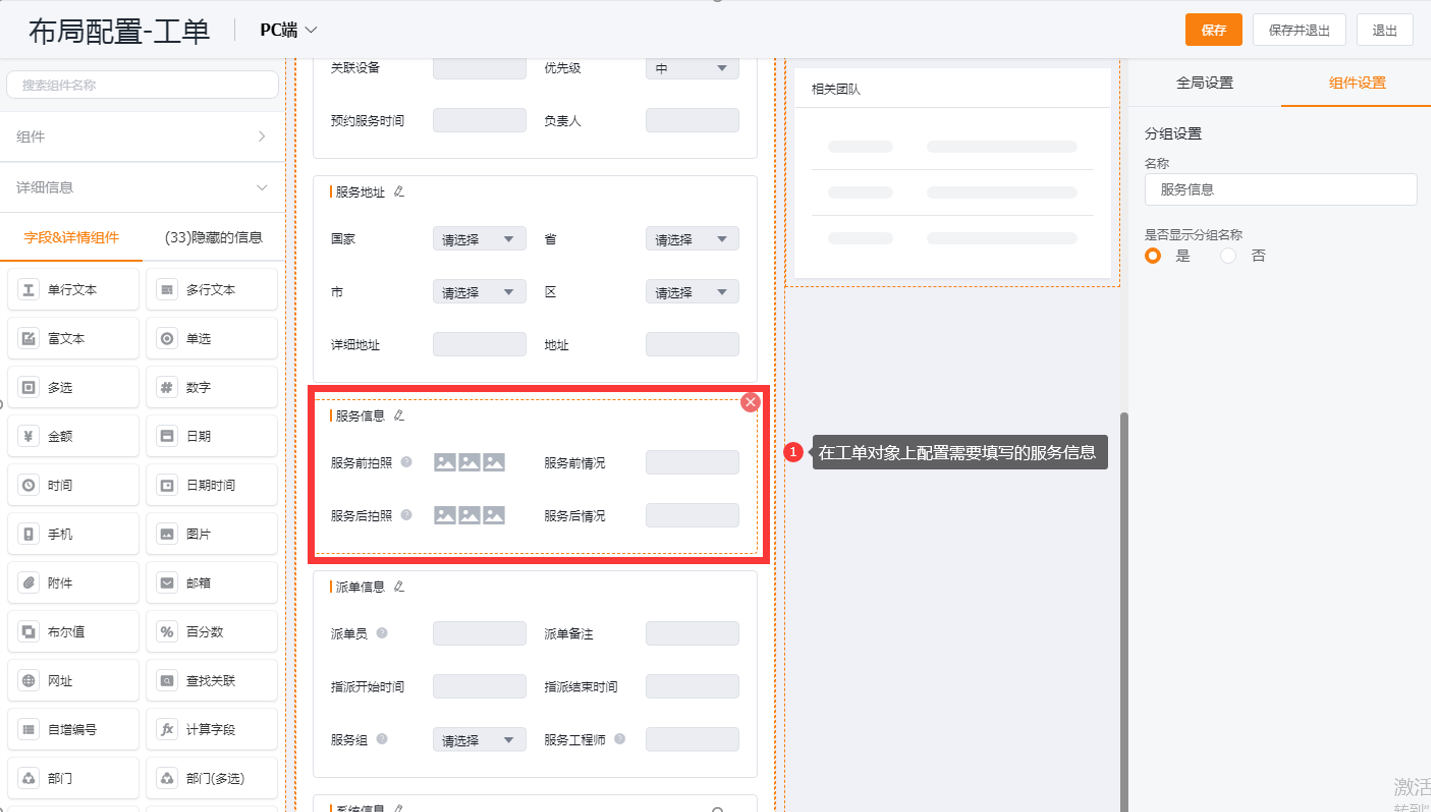Screen dimensions: 1431x812
Task: Select the 服务后拍照 image placeholders
Action: pyautogui.click(x=469, y=515)
